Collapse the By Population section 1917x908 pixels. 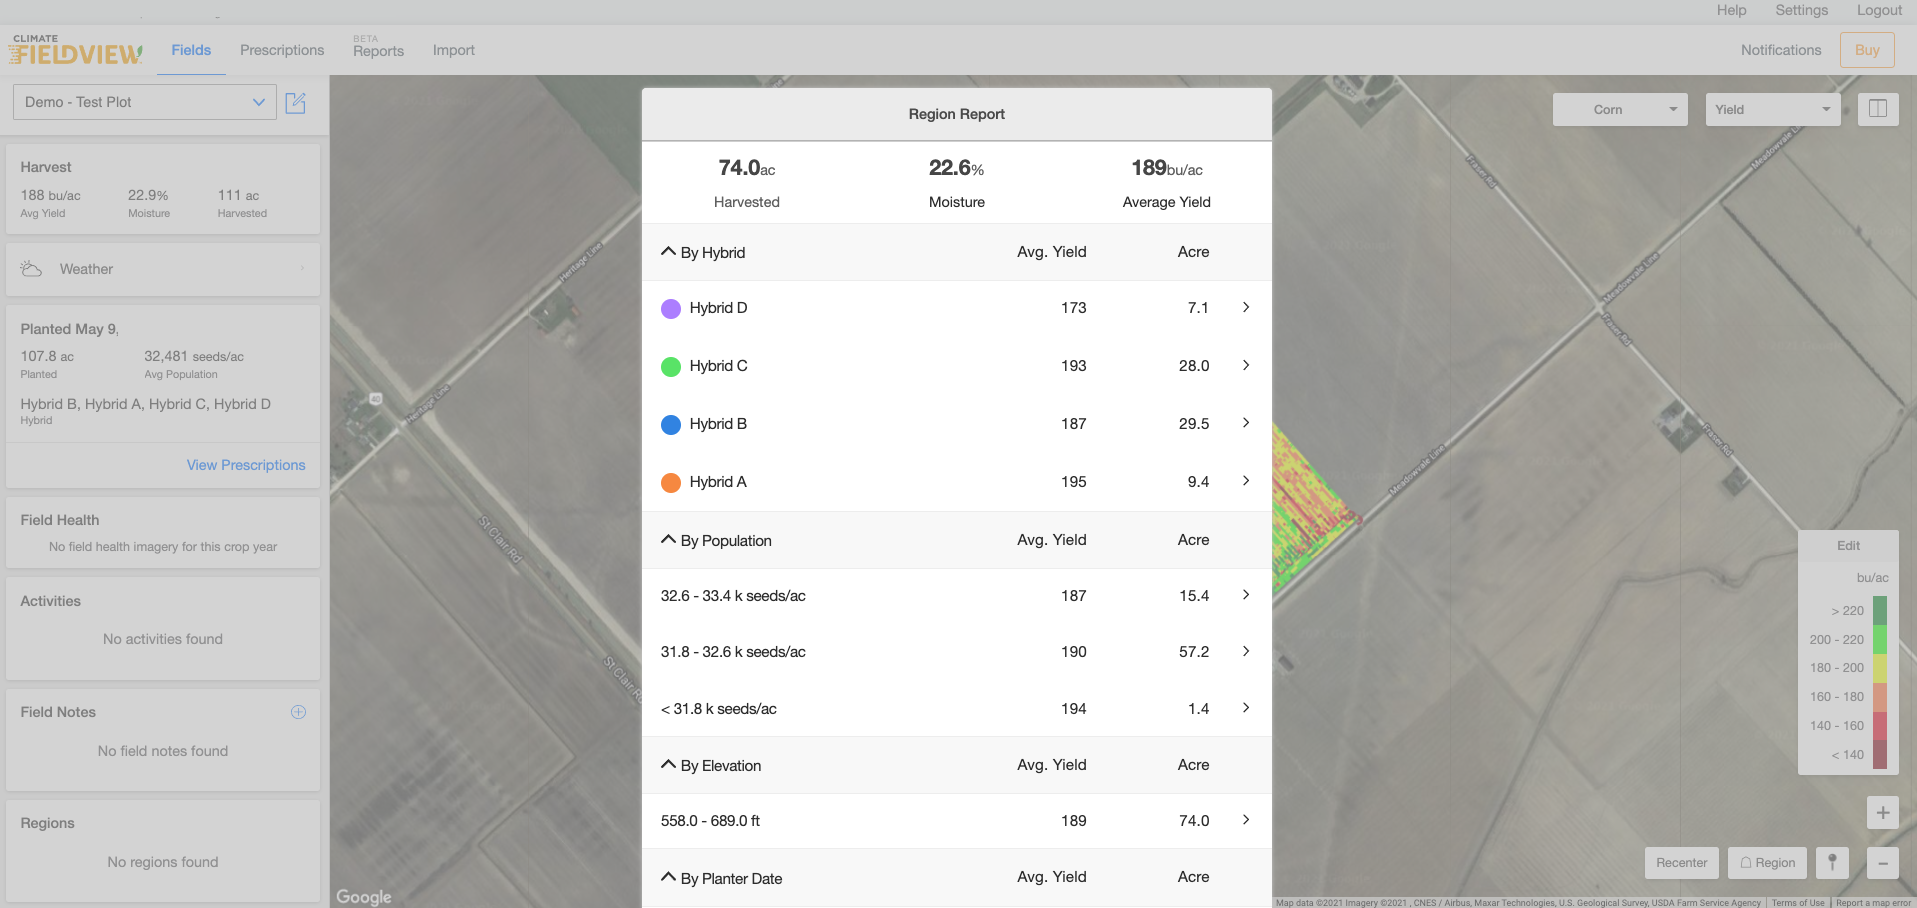point(669,540)
